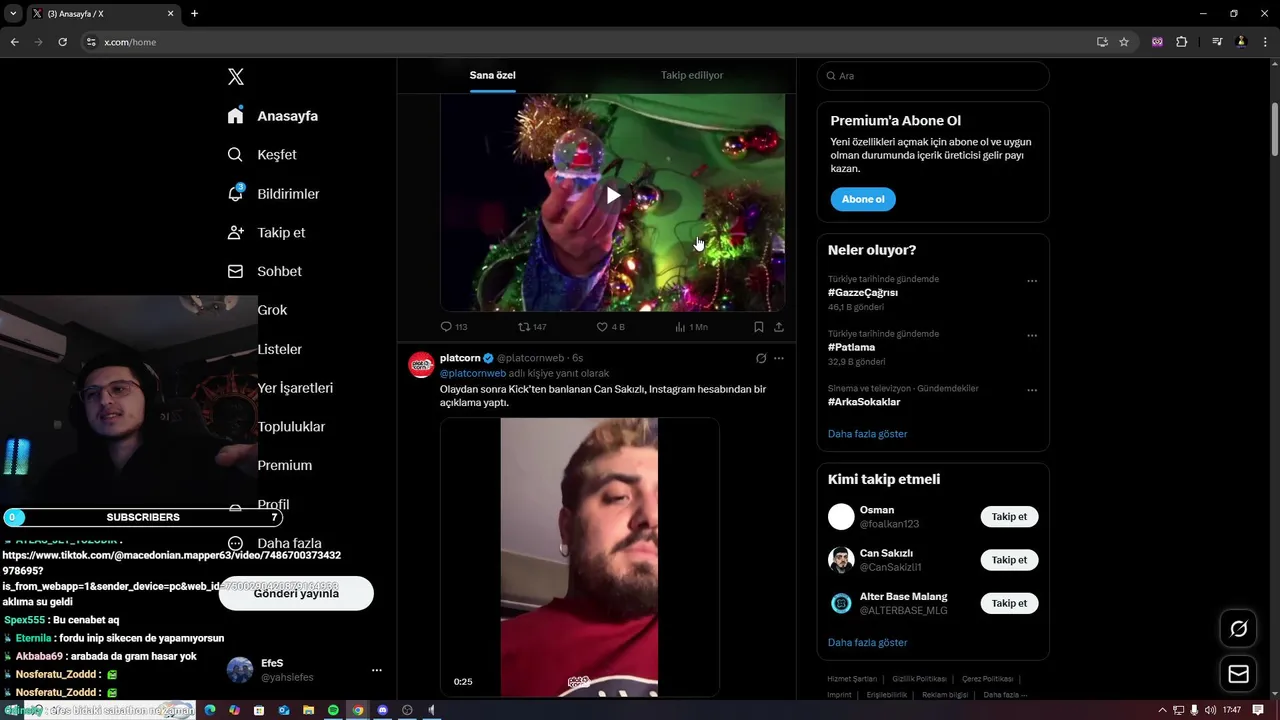
Task: Open floating Grok button at bottom right
Action: 1238,629
